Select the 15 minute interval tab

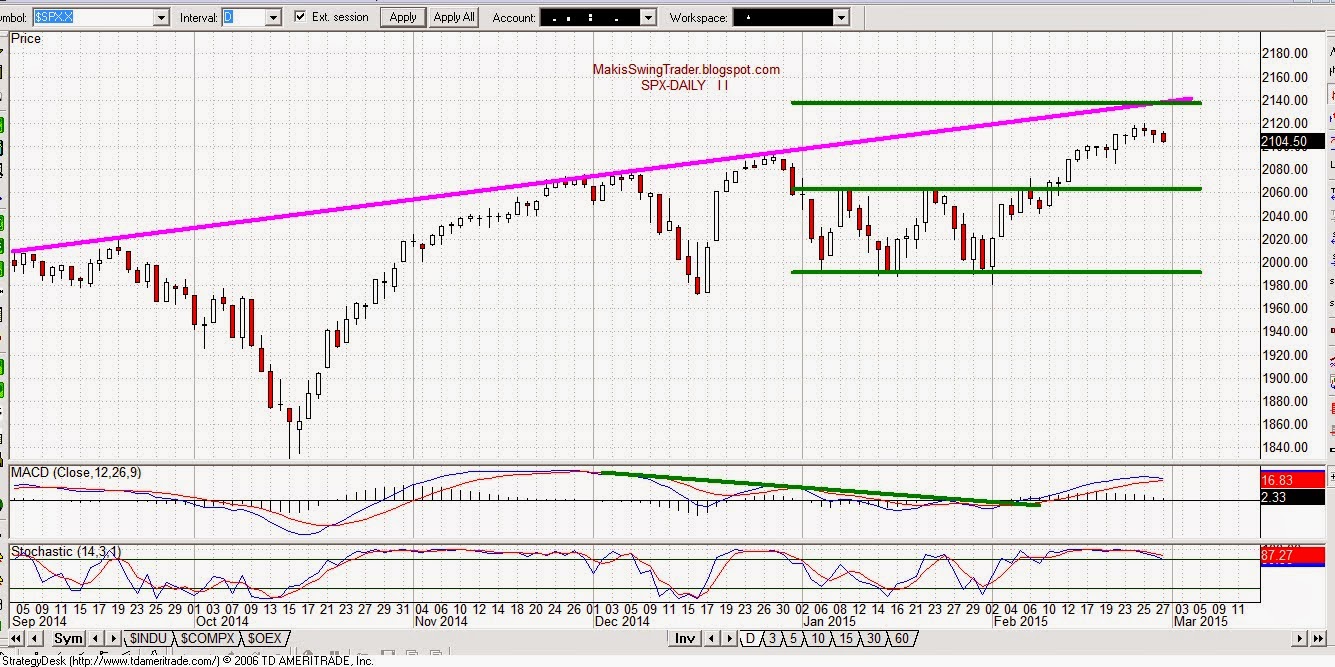click(x=846, y=638)
